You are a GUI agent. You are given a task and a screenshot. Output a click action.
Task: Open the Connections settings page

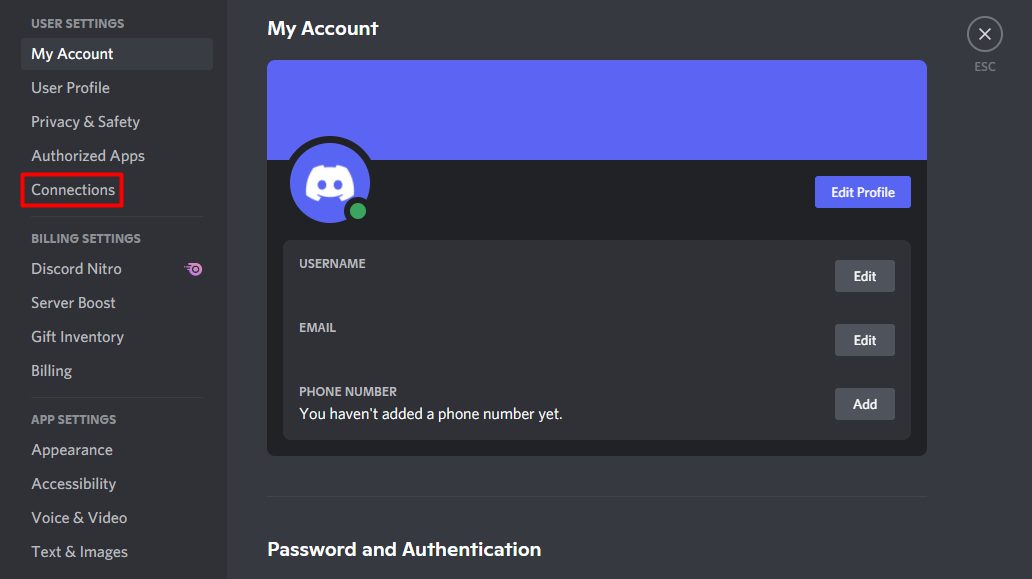[x=73, y=189]
